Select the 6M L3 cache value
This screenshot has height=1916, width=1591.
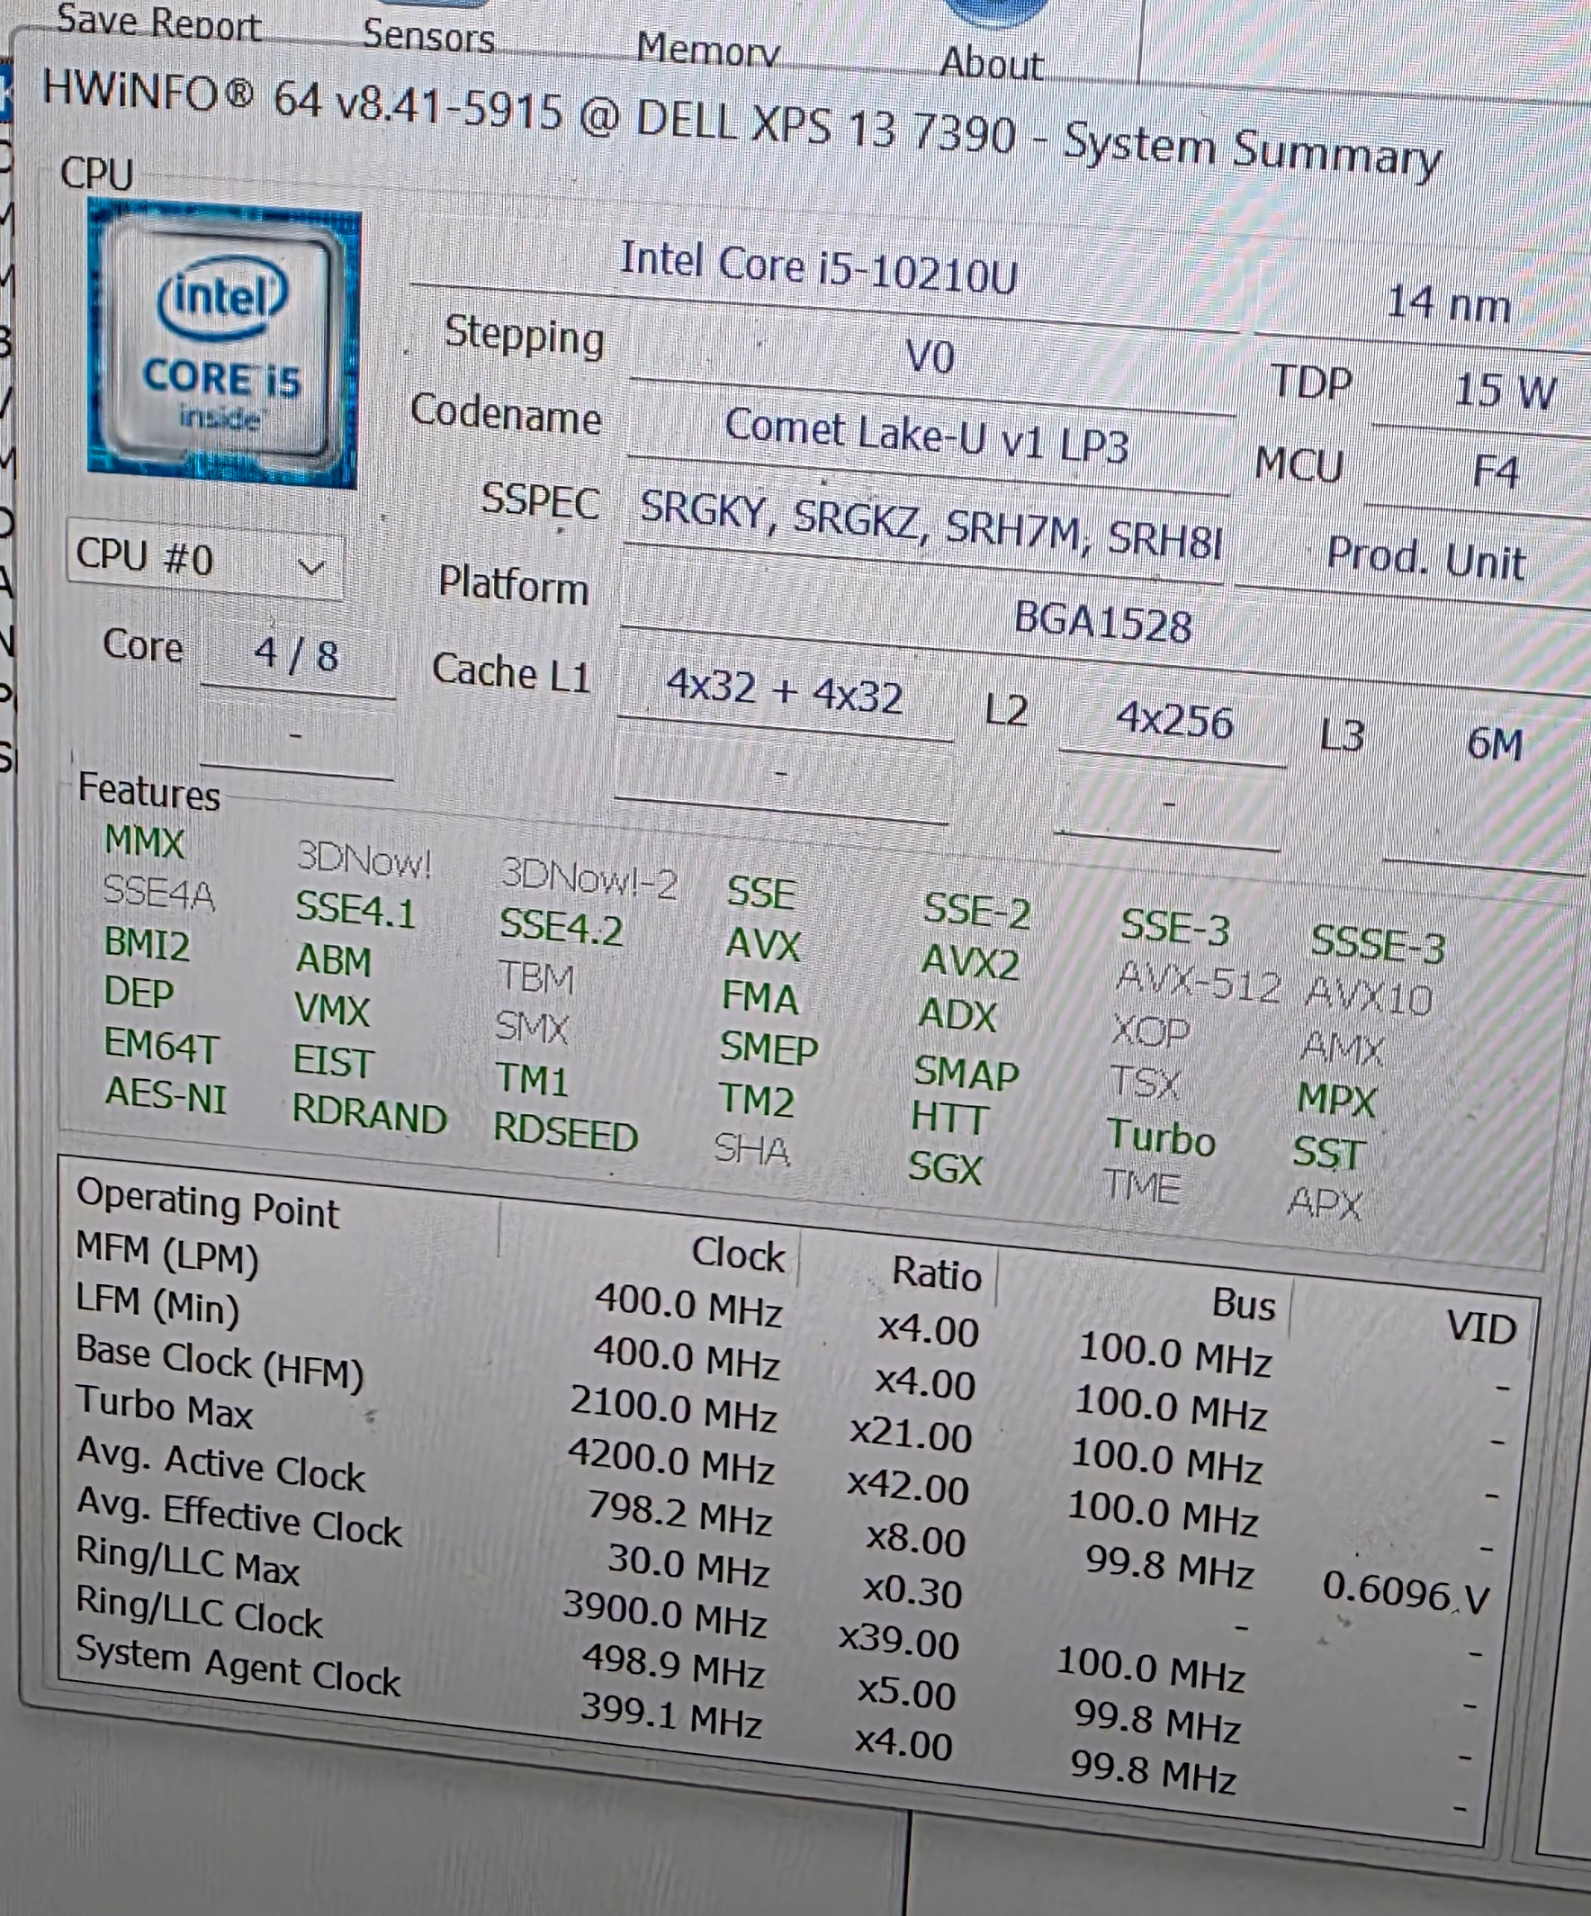(1495, 744)
